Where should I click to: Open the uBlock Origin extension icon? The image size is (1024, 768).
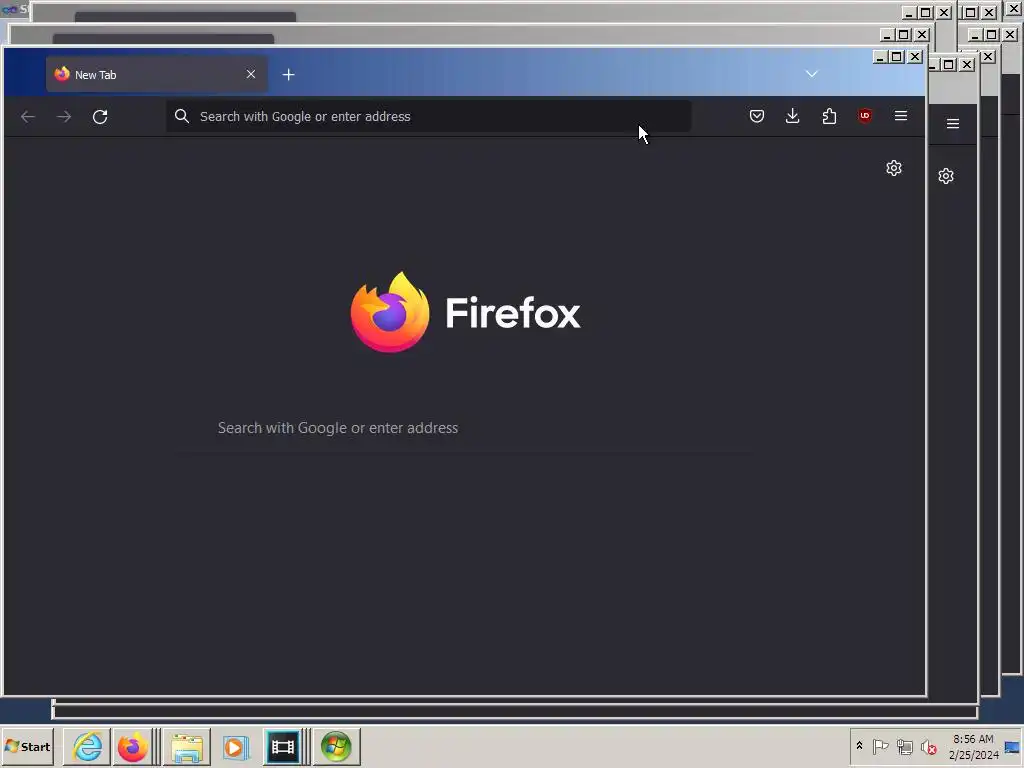pos(865,116)
